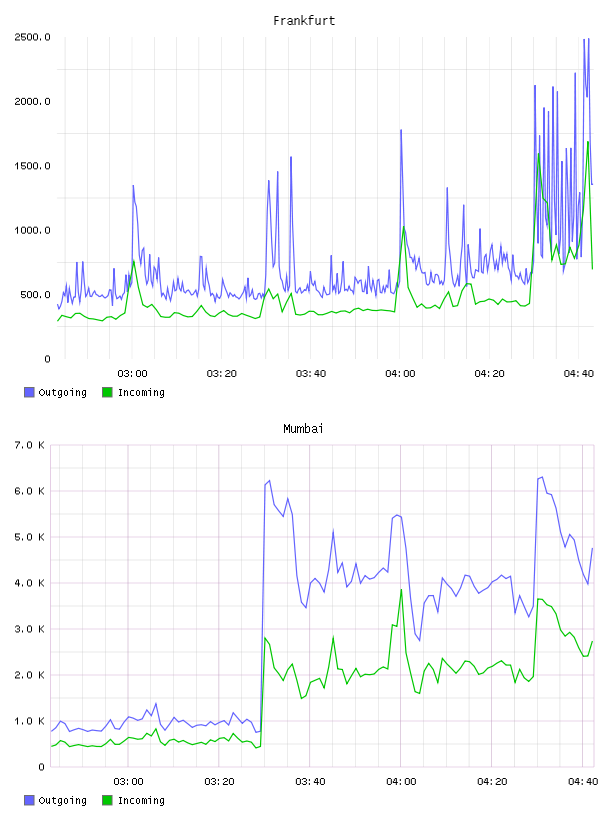Click the 03:20 time label on Frankfurt chart

point(222,374)
